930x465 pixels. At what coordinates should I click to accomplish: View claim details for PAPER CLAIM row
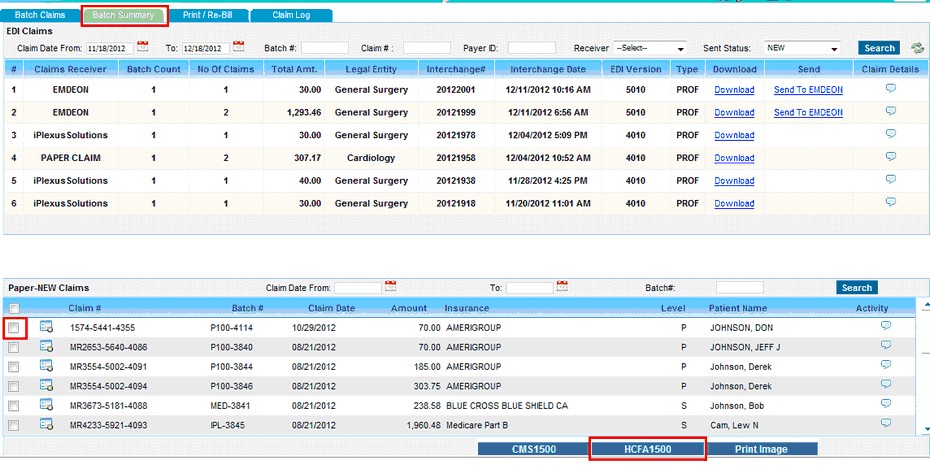click(x=890, y=157)
